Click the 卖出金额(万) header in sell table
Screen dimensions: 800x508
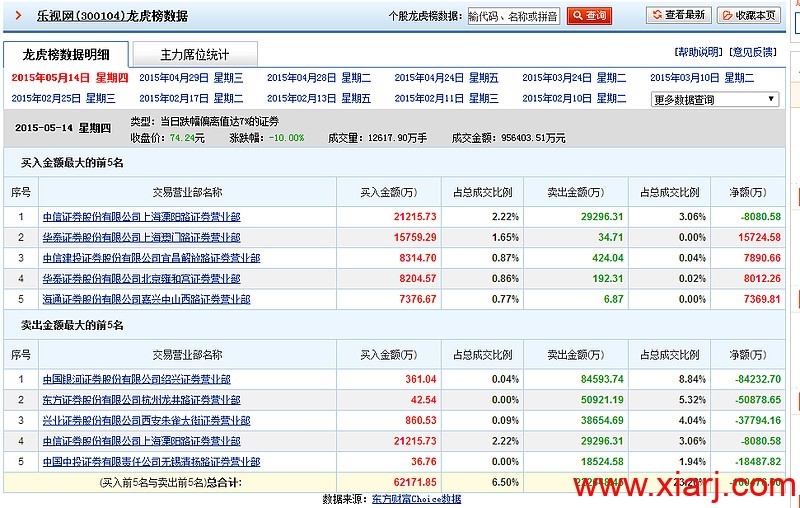(576, 354)
